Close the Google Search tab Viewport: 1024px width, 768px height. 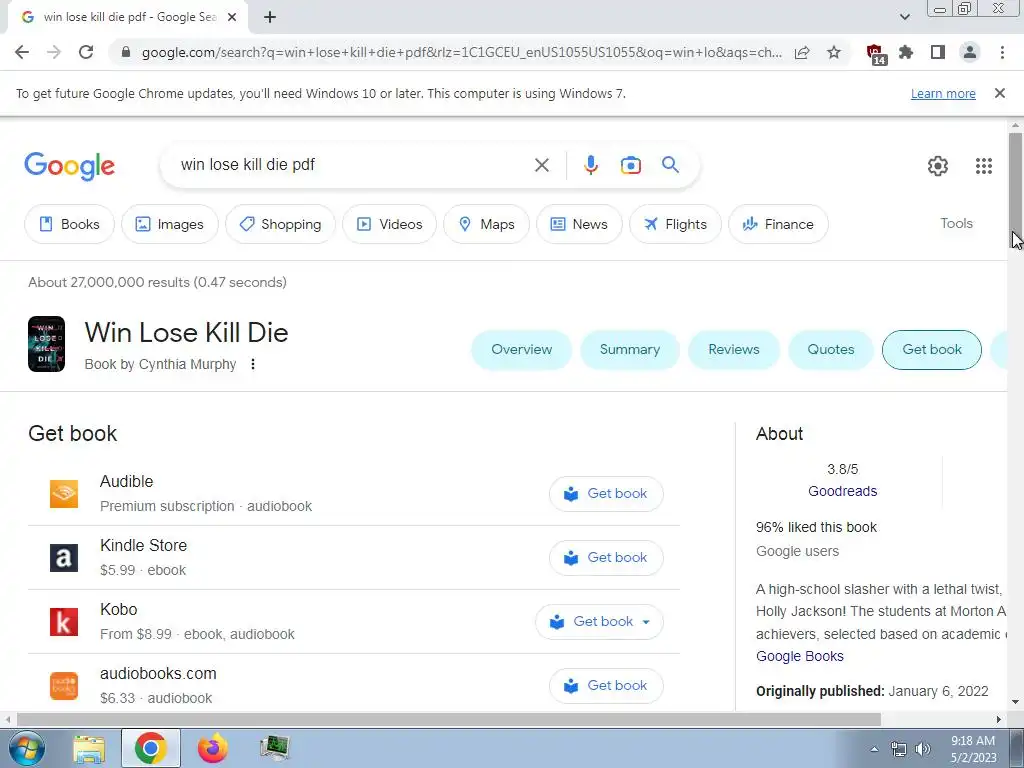click(x=231, y=18)
